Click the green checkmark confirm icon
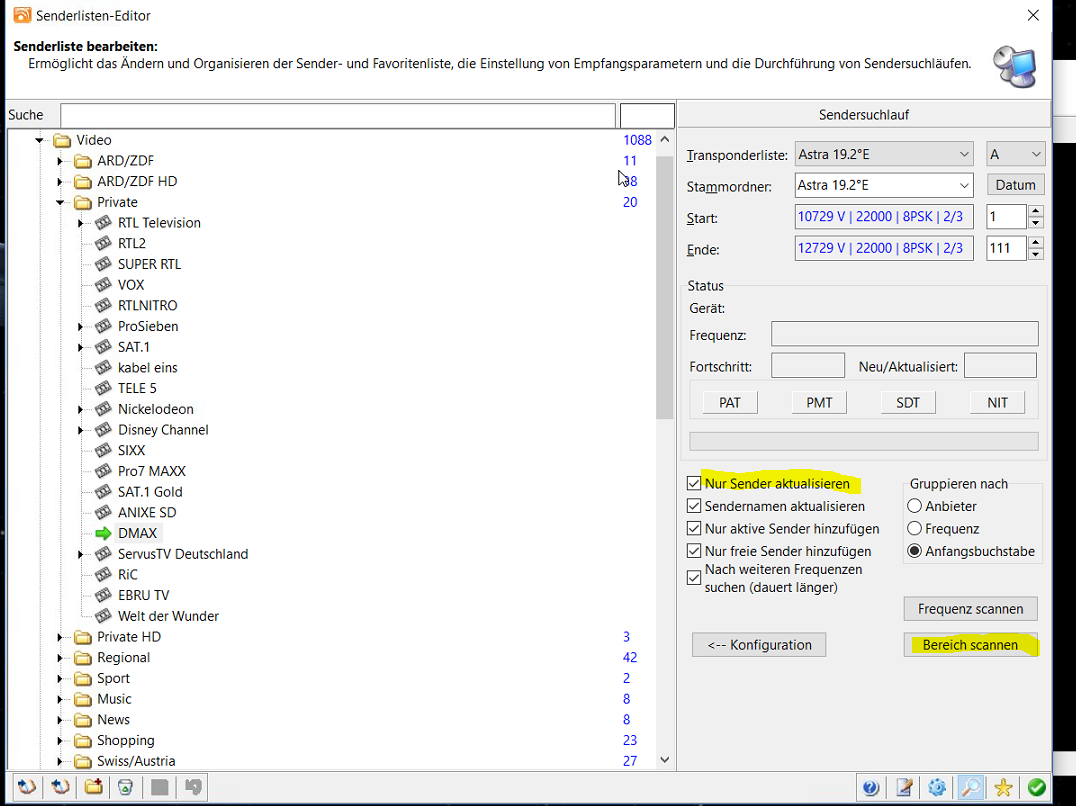This screenshot has height=806, width=1076. point(1036,787)
